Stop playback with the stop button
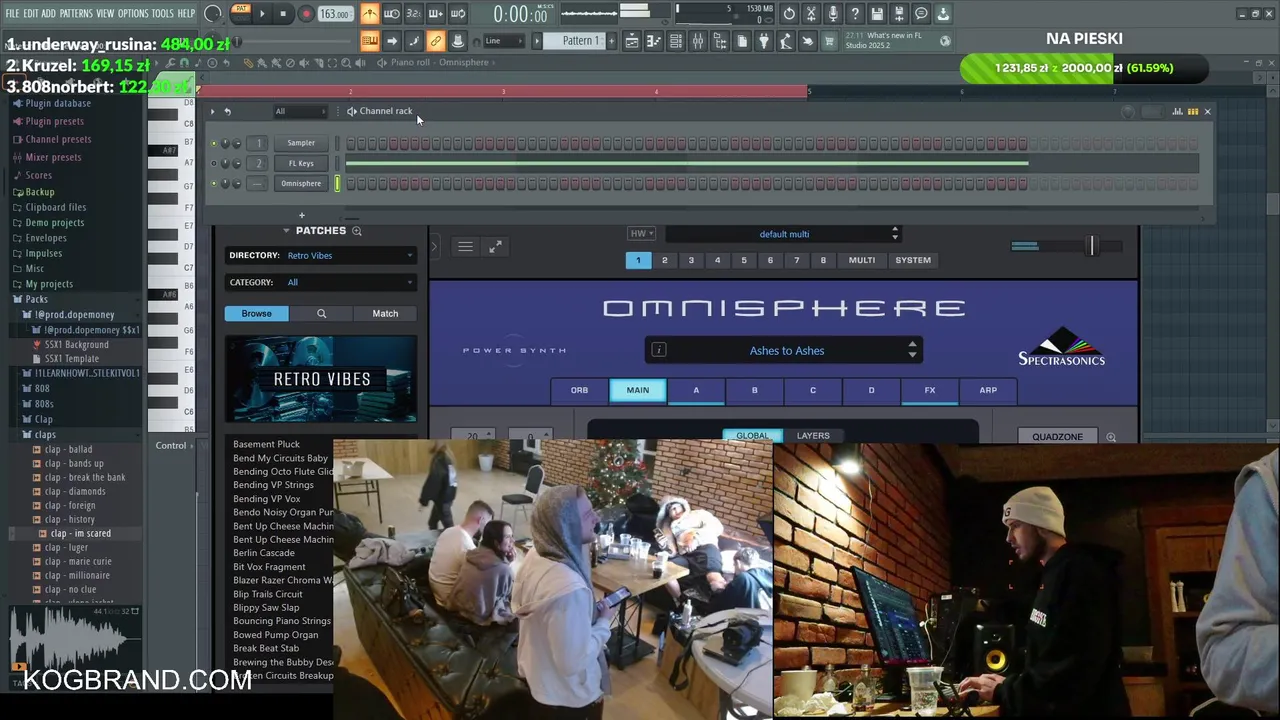 [x=284, y=14]
